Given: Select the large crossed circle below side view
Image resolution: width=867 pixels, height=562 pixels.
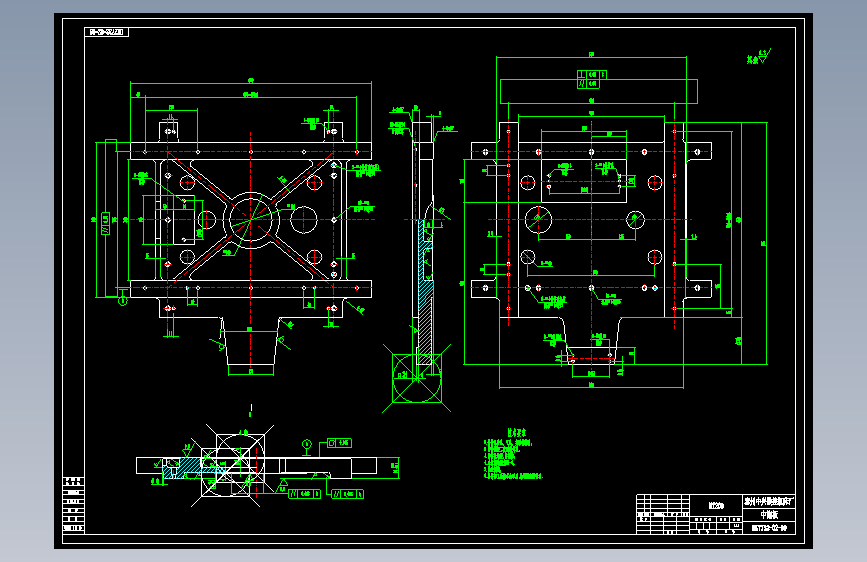Looking at the screenshot, I should click(417, 378).
